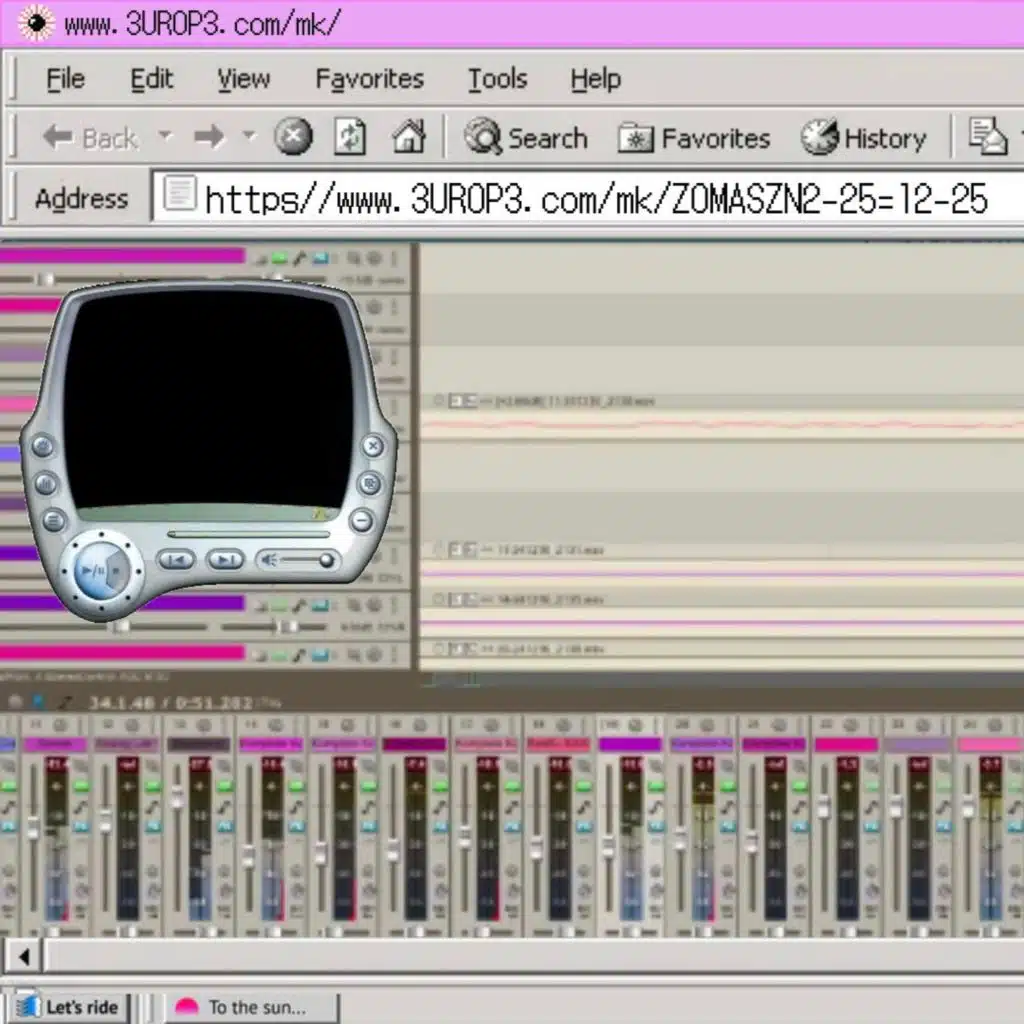Switch to the To the sun... taskbar item

(251, 1006)
